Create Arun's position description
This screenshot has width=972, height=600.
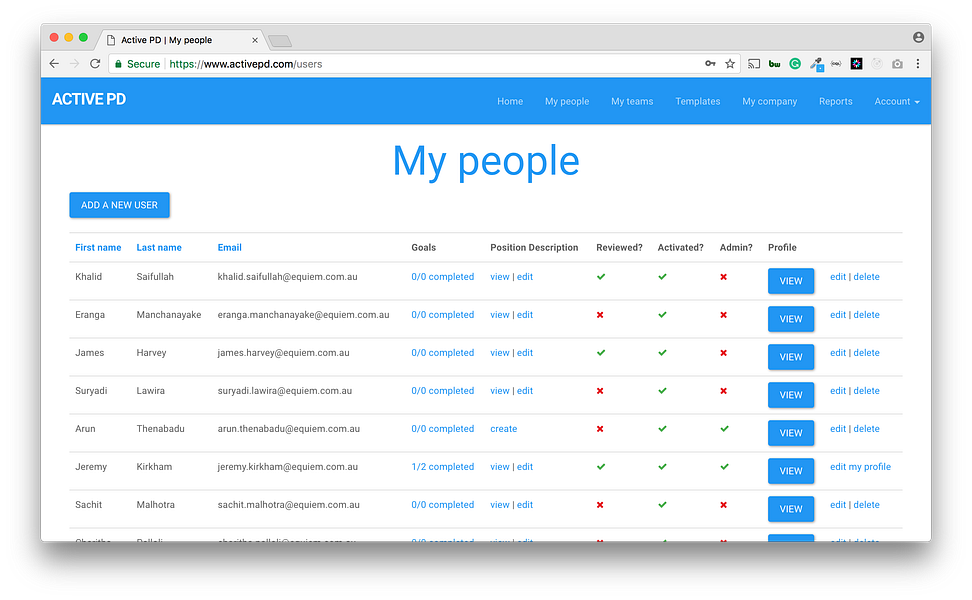(x=503, y=429)
